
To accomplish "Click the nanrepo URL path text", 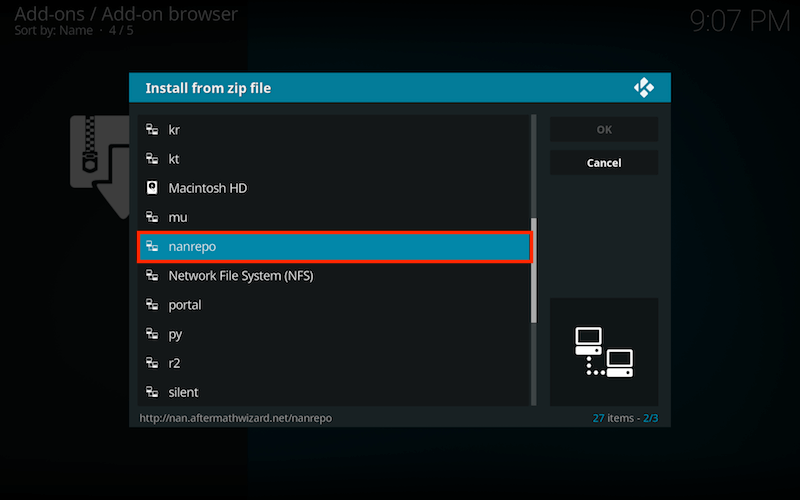I will point(236,418).
